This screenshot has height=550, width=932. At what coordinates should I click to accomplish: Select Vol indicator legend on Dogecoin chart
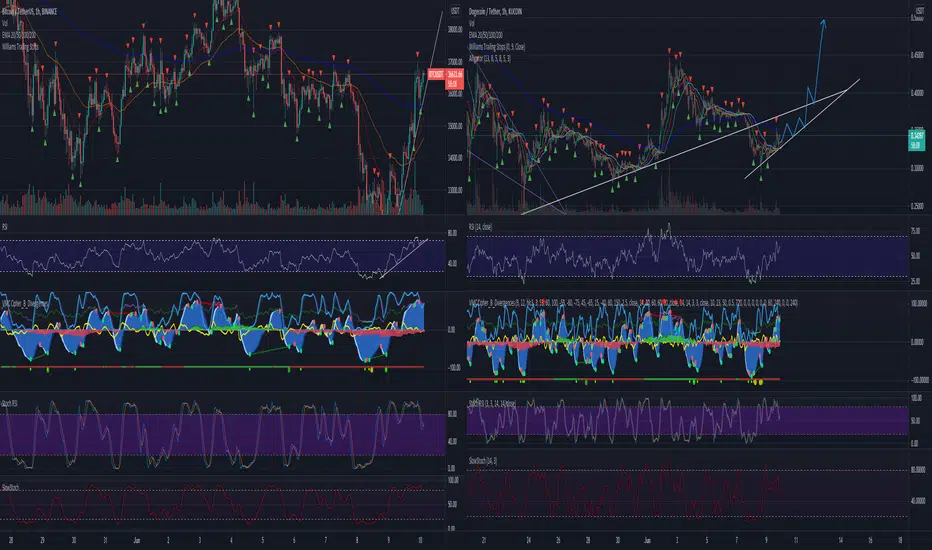coord(472,23)
